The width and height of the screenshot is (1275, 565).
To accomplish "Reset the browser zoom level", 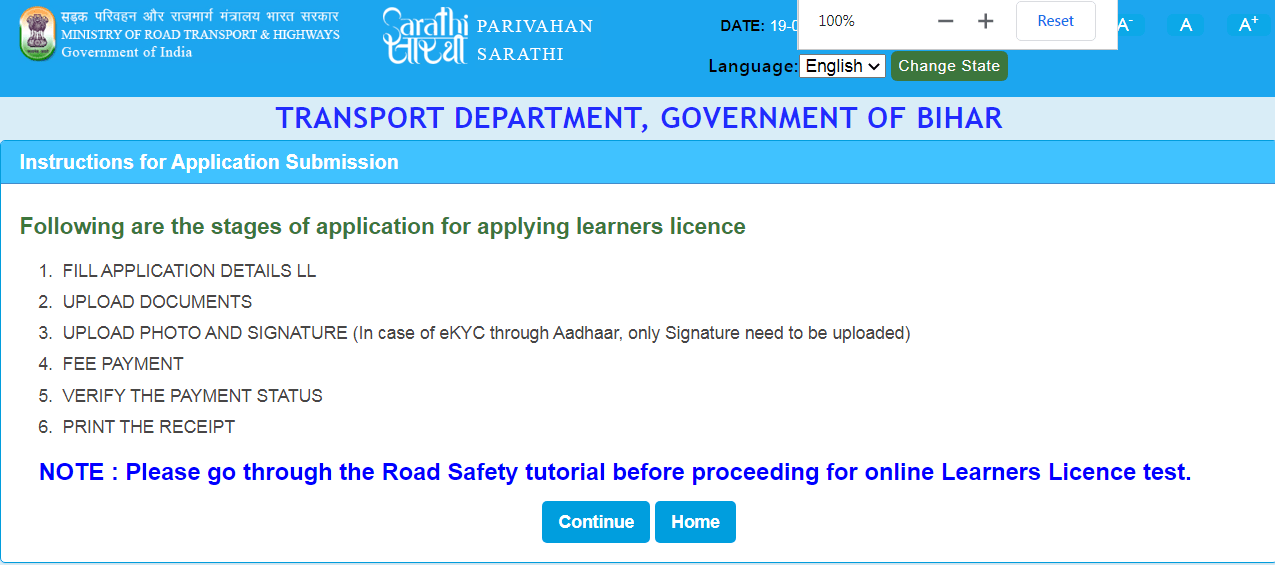I will (x=1055, y=21).
